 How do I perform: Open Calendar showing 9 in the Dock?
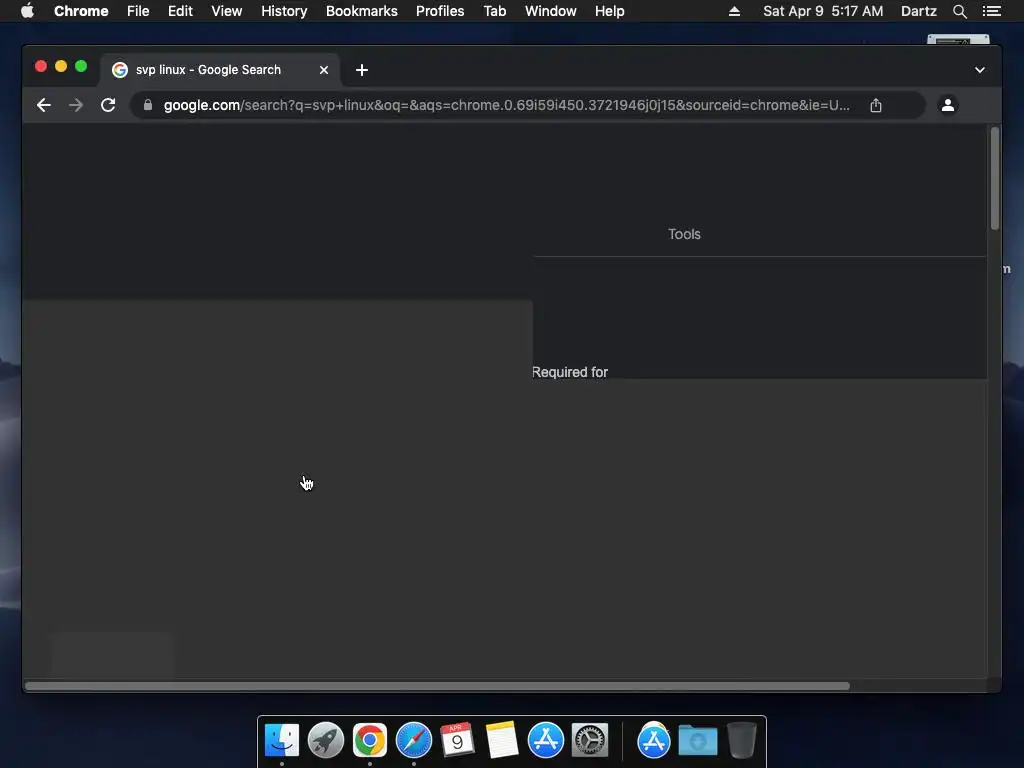point(457,740)
